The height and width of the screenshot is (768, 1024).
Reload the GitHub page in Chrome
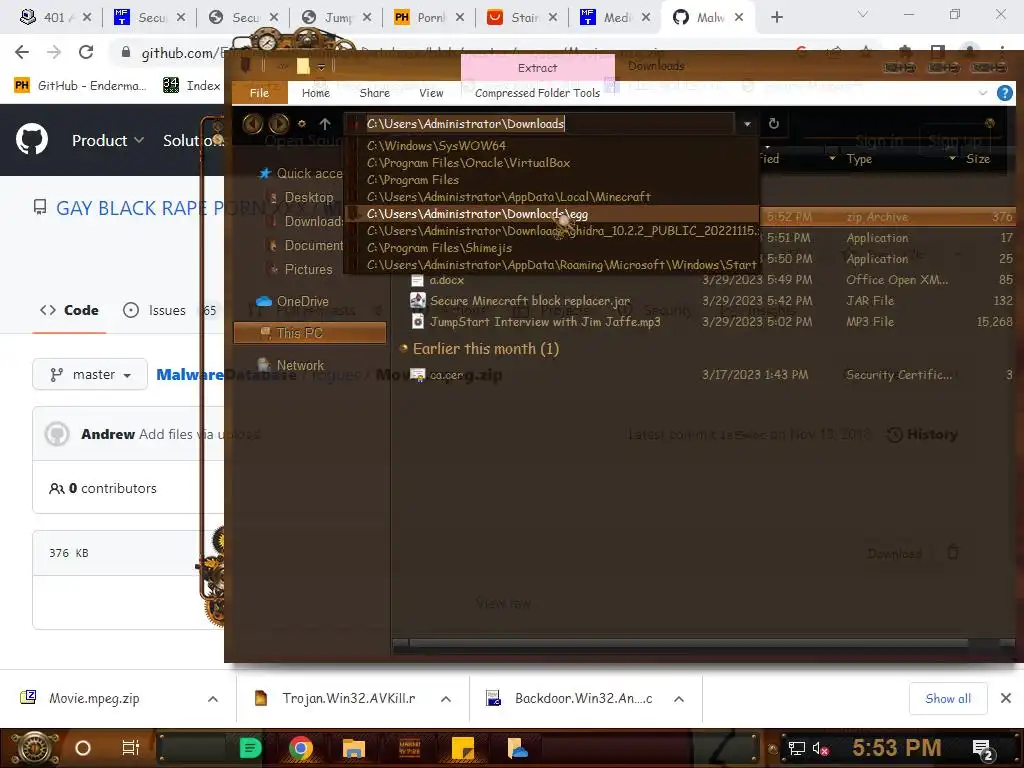click(86, 52)
